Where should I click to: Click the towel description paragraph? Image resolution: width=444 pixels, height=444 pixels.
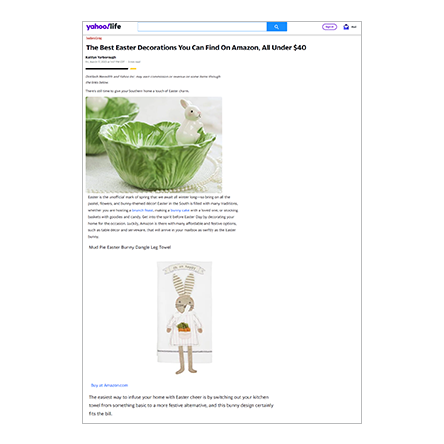[181, 405]
